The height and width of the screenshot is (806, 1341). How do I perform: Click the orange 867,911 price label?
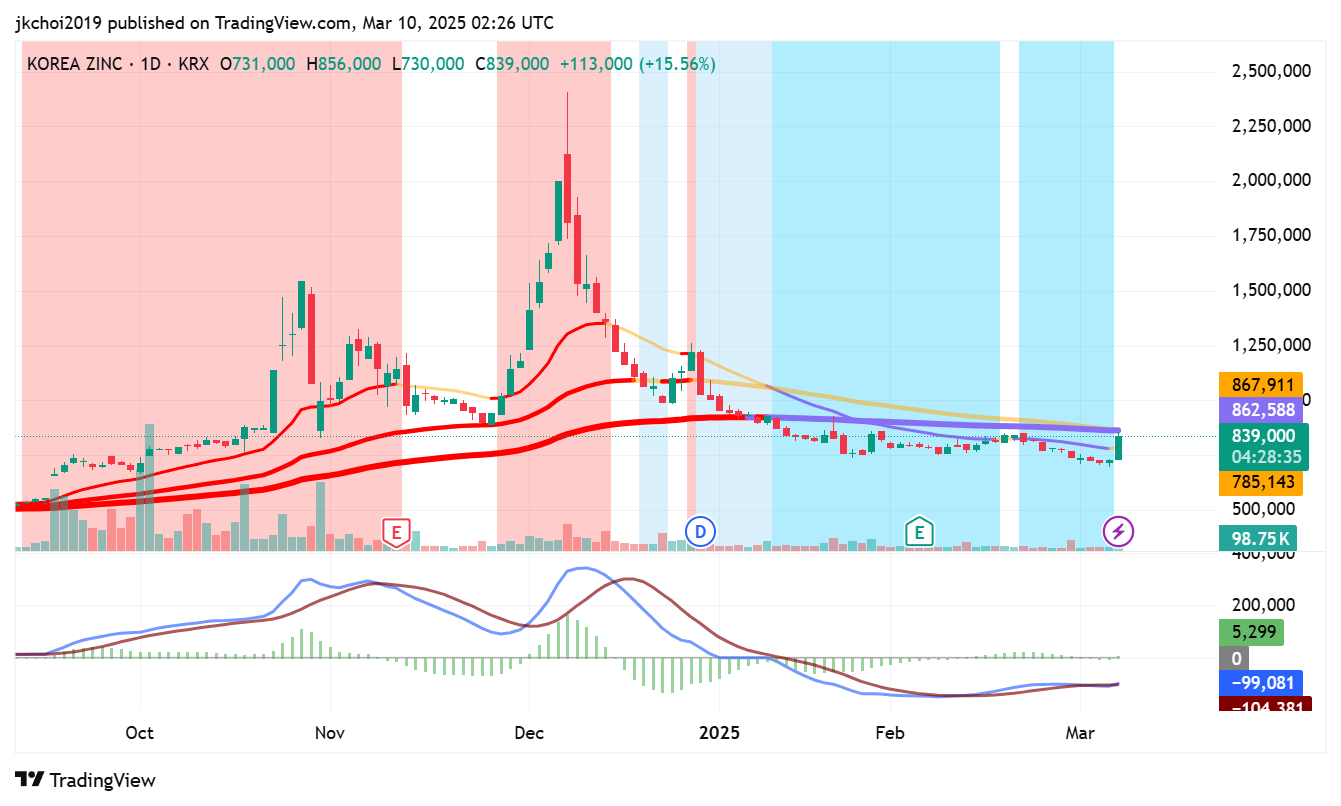pos(1259,384)
